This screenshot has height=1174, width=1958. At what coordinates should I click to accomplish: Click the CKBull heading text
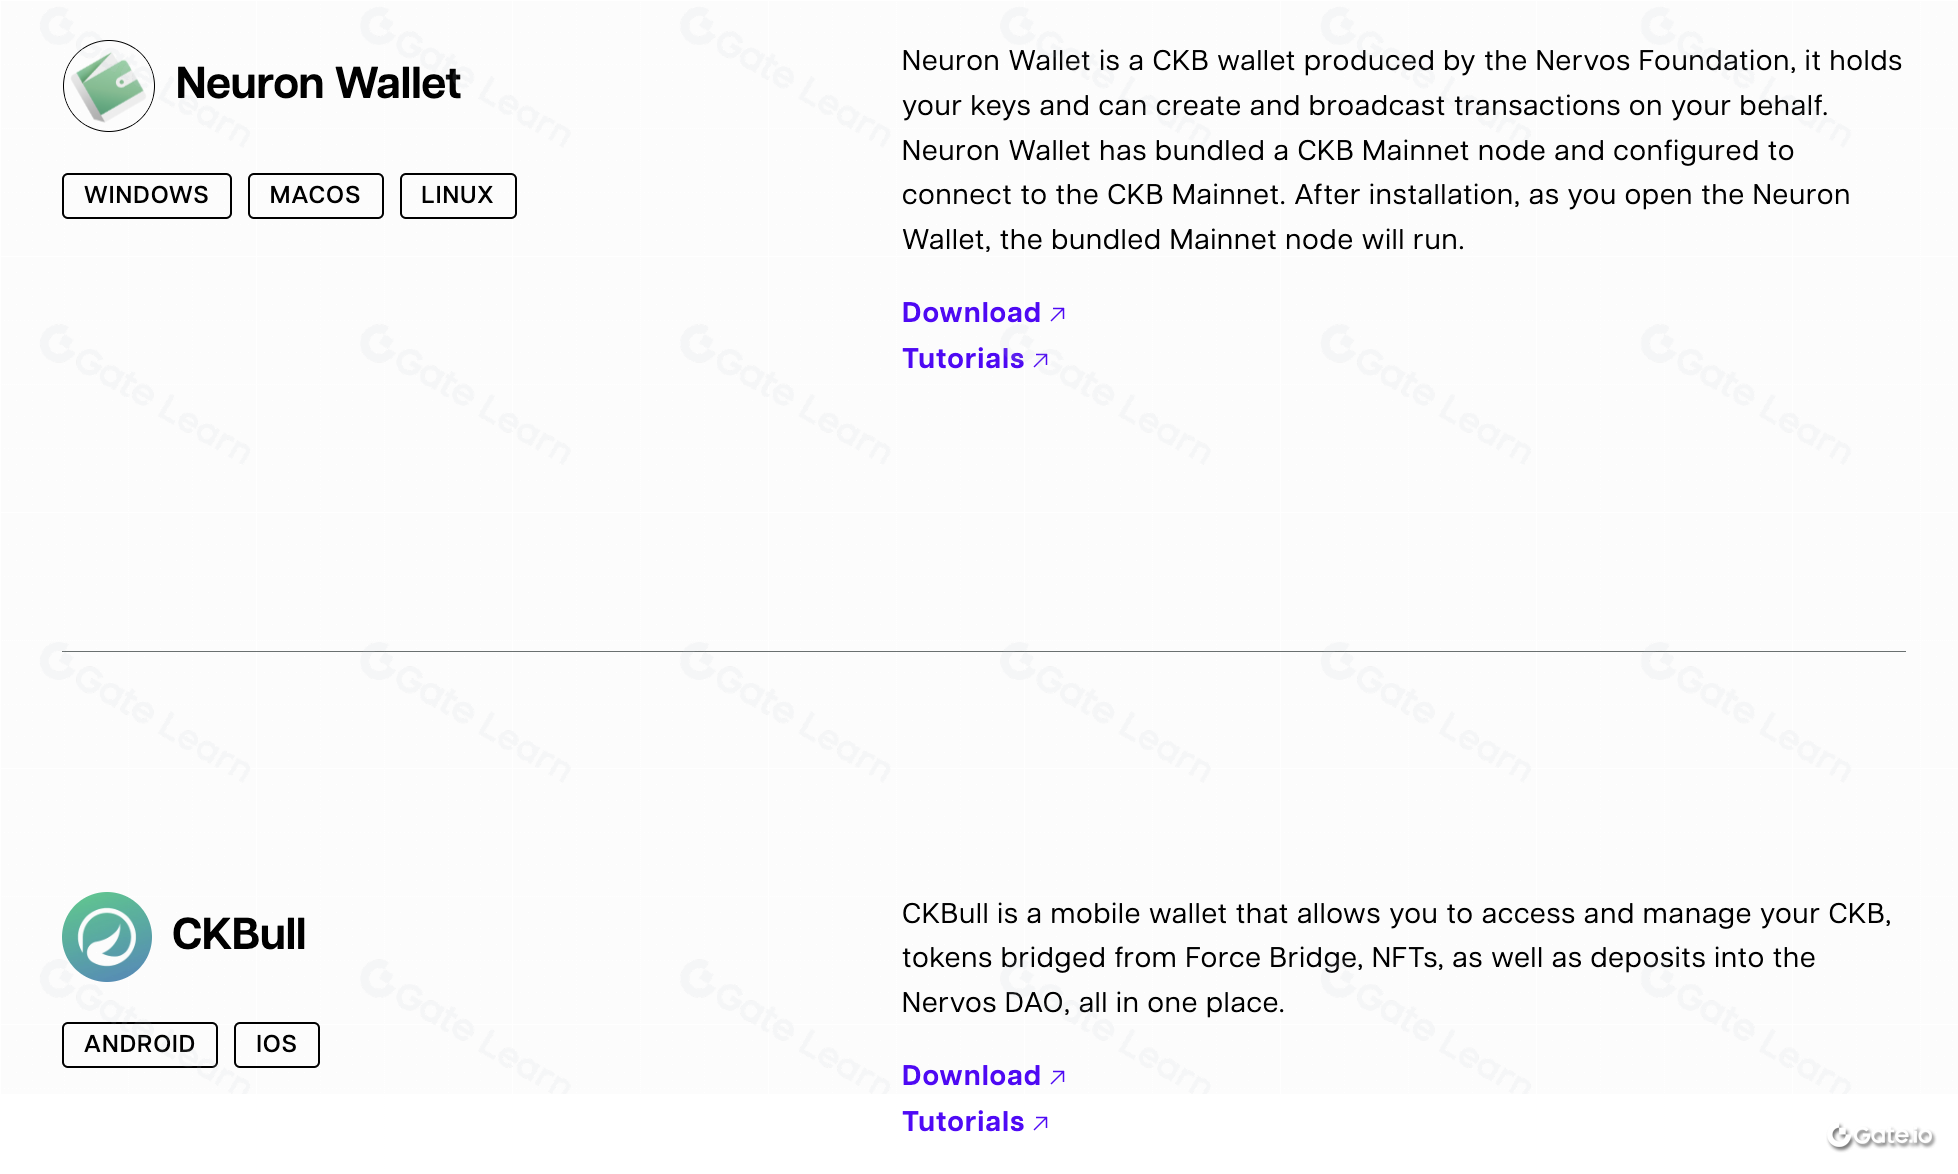tap(239, 935)
